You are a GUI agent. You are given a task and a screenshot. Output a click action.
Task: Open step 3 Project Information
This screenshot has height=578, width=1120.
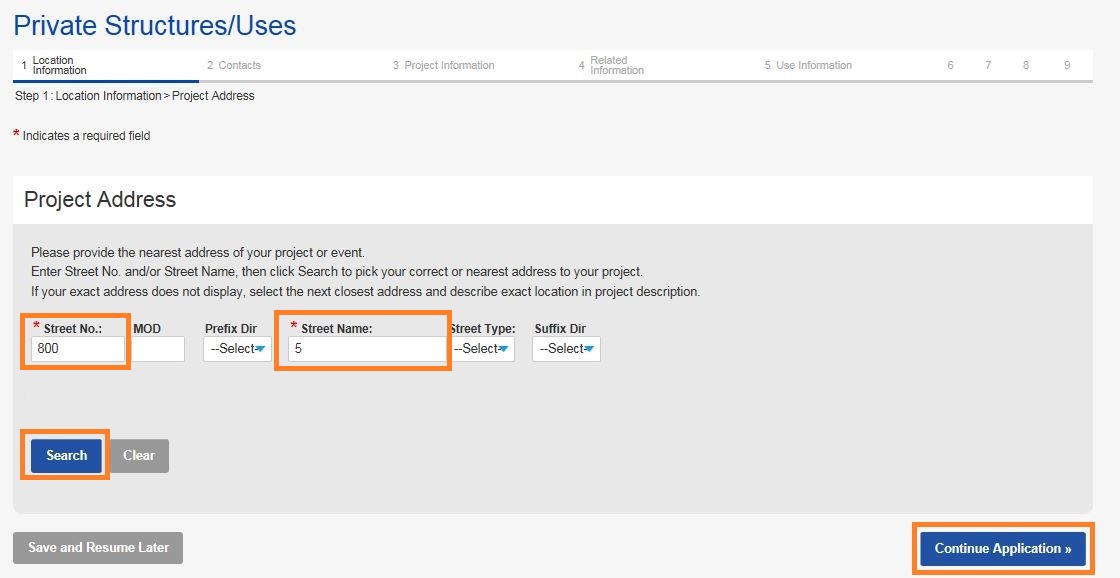[x=443, y=66]
